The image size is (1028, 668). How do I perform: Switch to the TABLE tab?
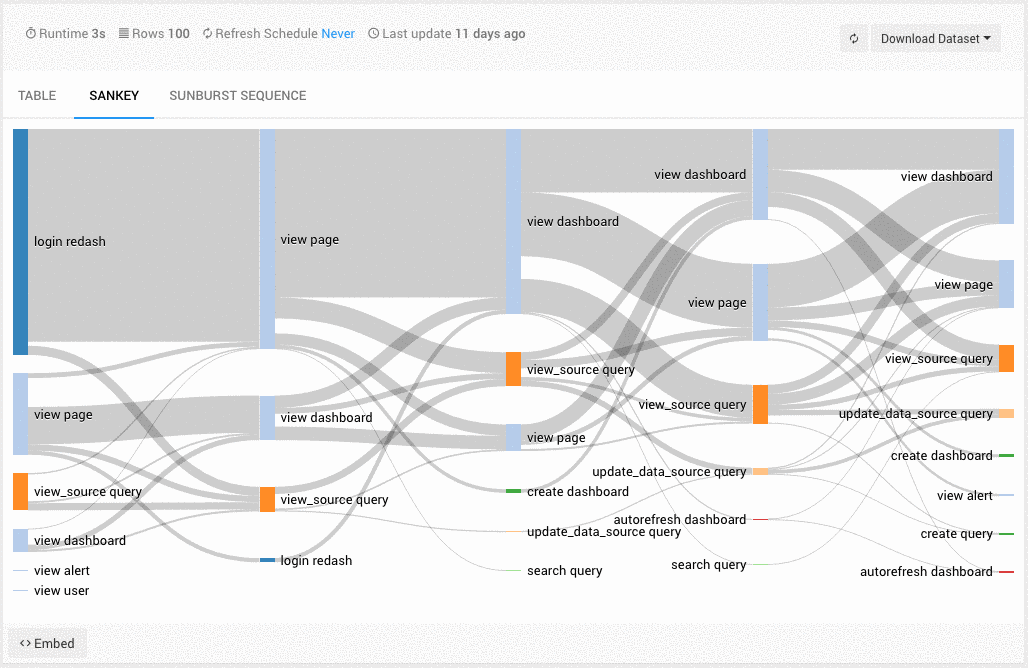click(37, 96)
